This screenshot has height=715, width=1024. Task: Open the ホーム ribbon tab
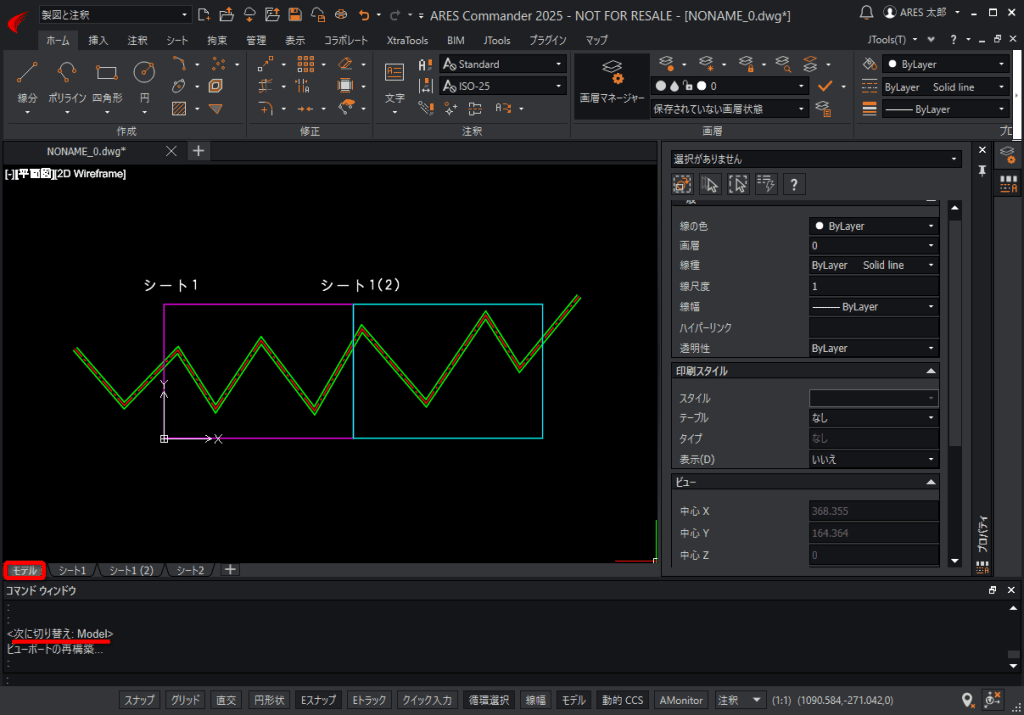[57, 40]
